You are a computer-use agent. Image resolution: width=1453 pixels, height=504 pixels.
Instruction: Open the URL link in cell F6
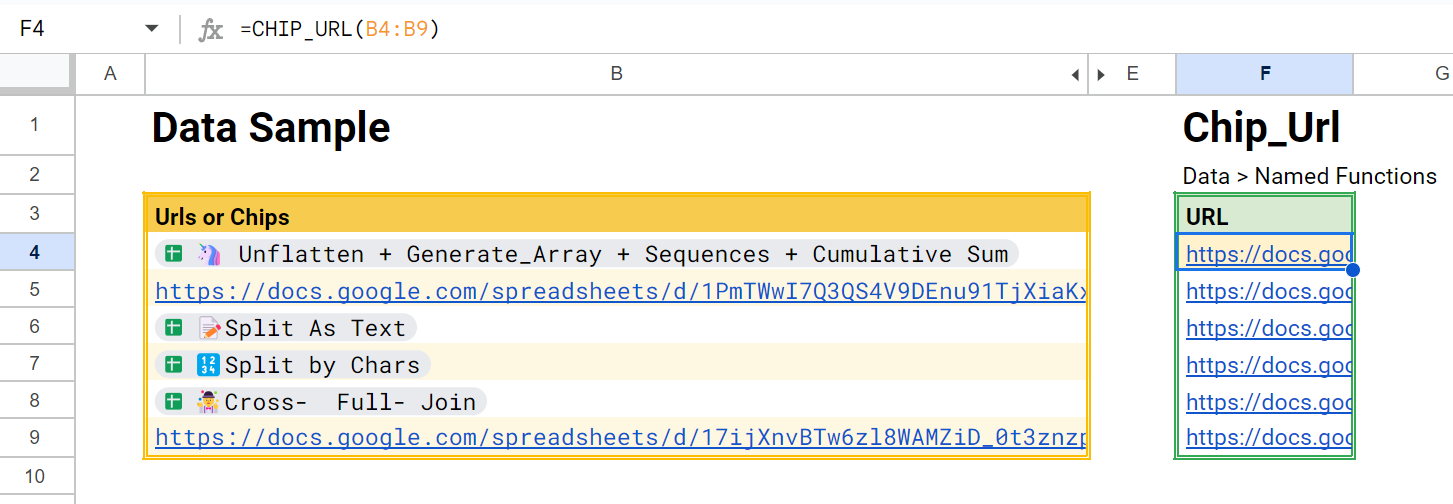[1269, 328]
